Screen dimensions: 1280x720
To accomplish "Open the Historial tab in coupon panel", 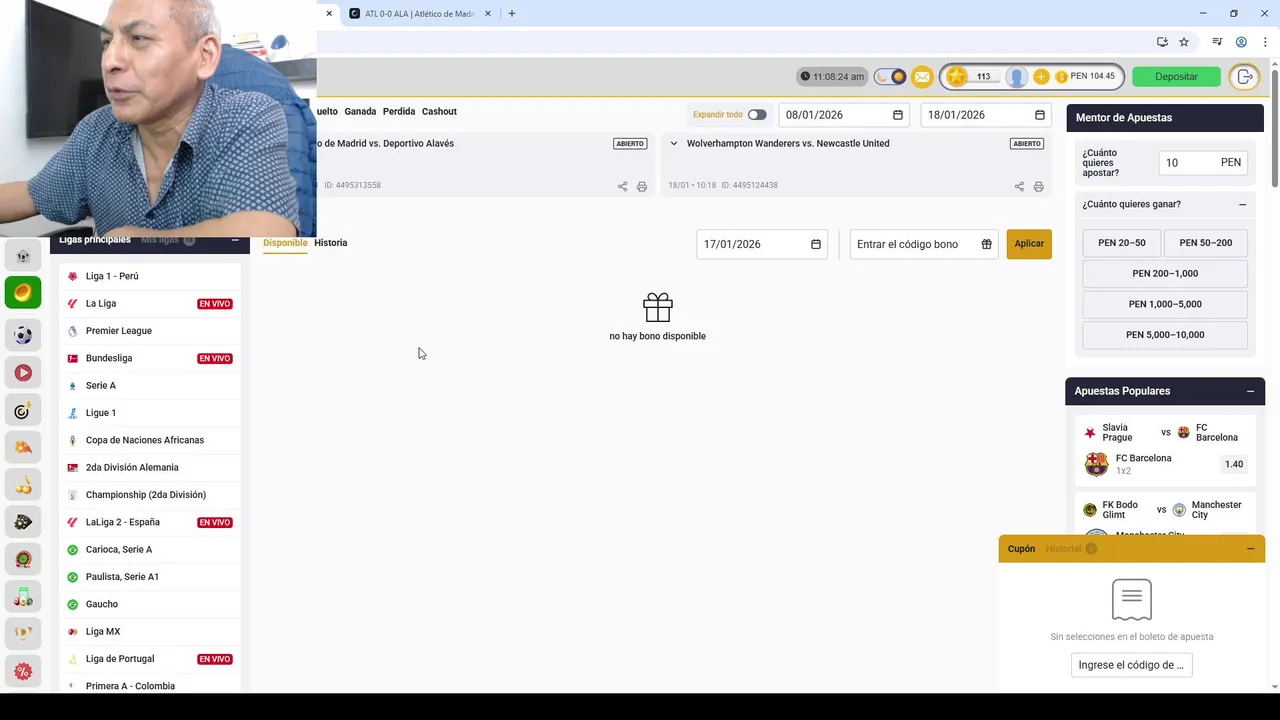I will [x=1071, y=549].
